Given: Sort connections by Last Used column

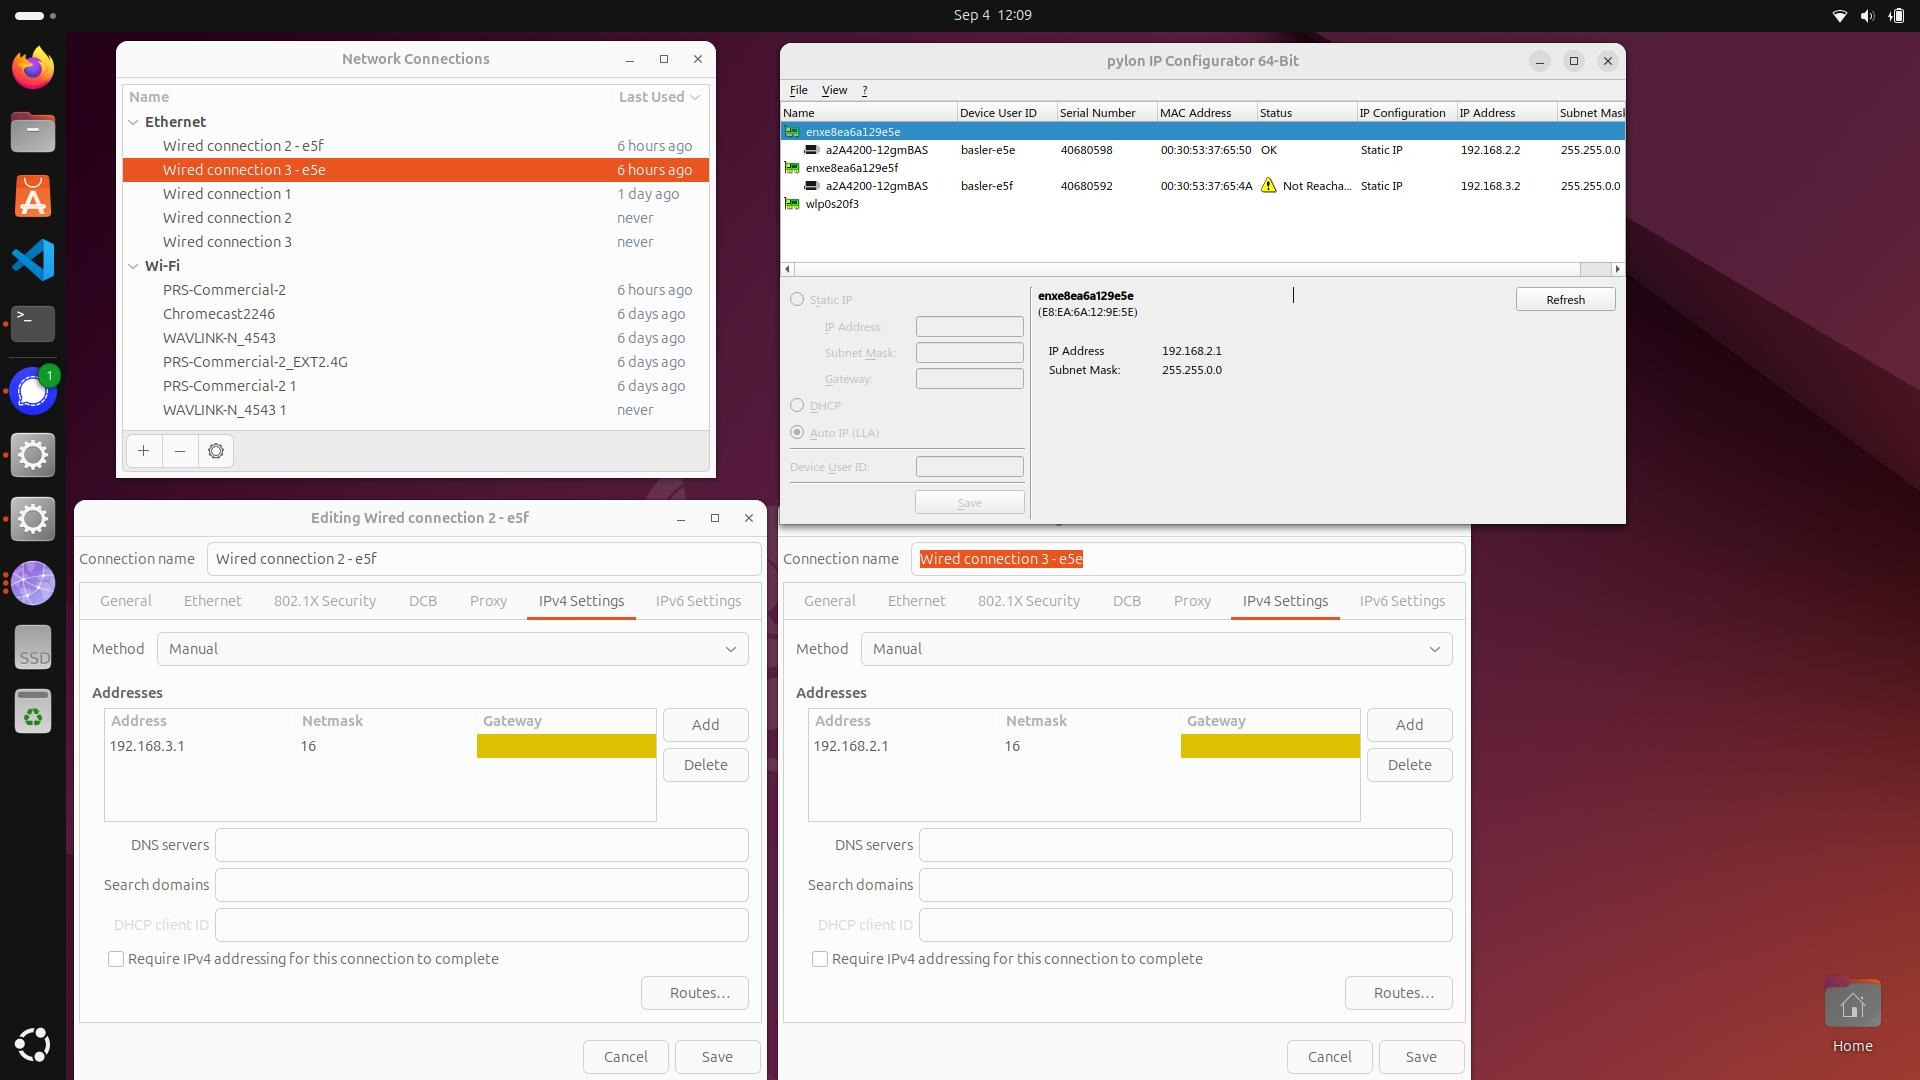Looking at the screenshot, I should click(x=658, y=97).
